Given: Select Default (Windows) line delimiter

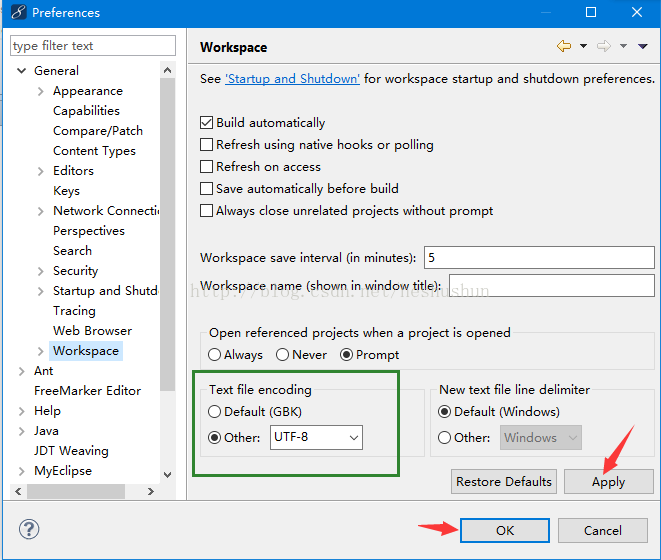Looking at the screenshot, I should 444,411.
